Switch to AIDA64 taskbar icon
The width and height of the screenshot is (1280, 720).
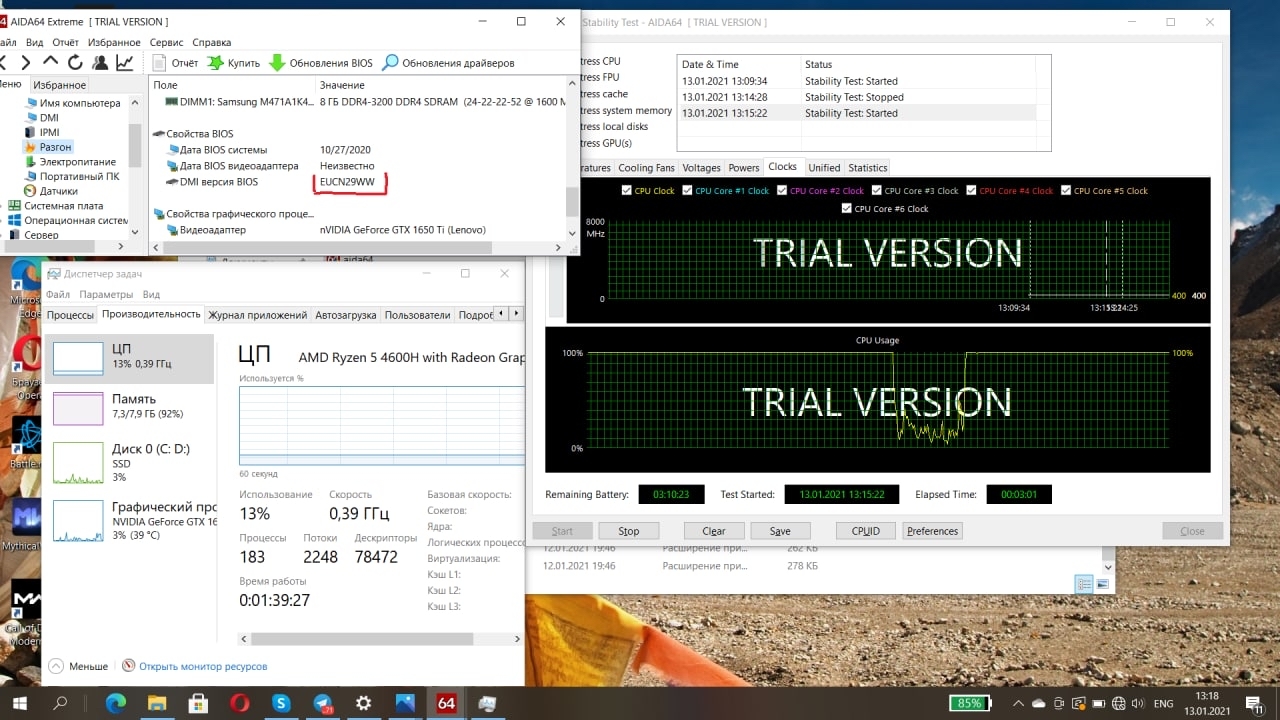point(446,703)
